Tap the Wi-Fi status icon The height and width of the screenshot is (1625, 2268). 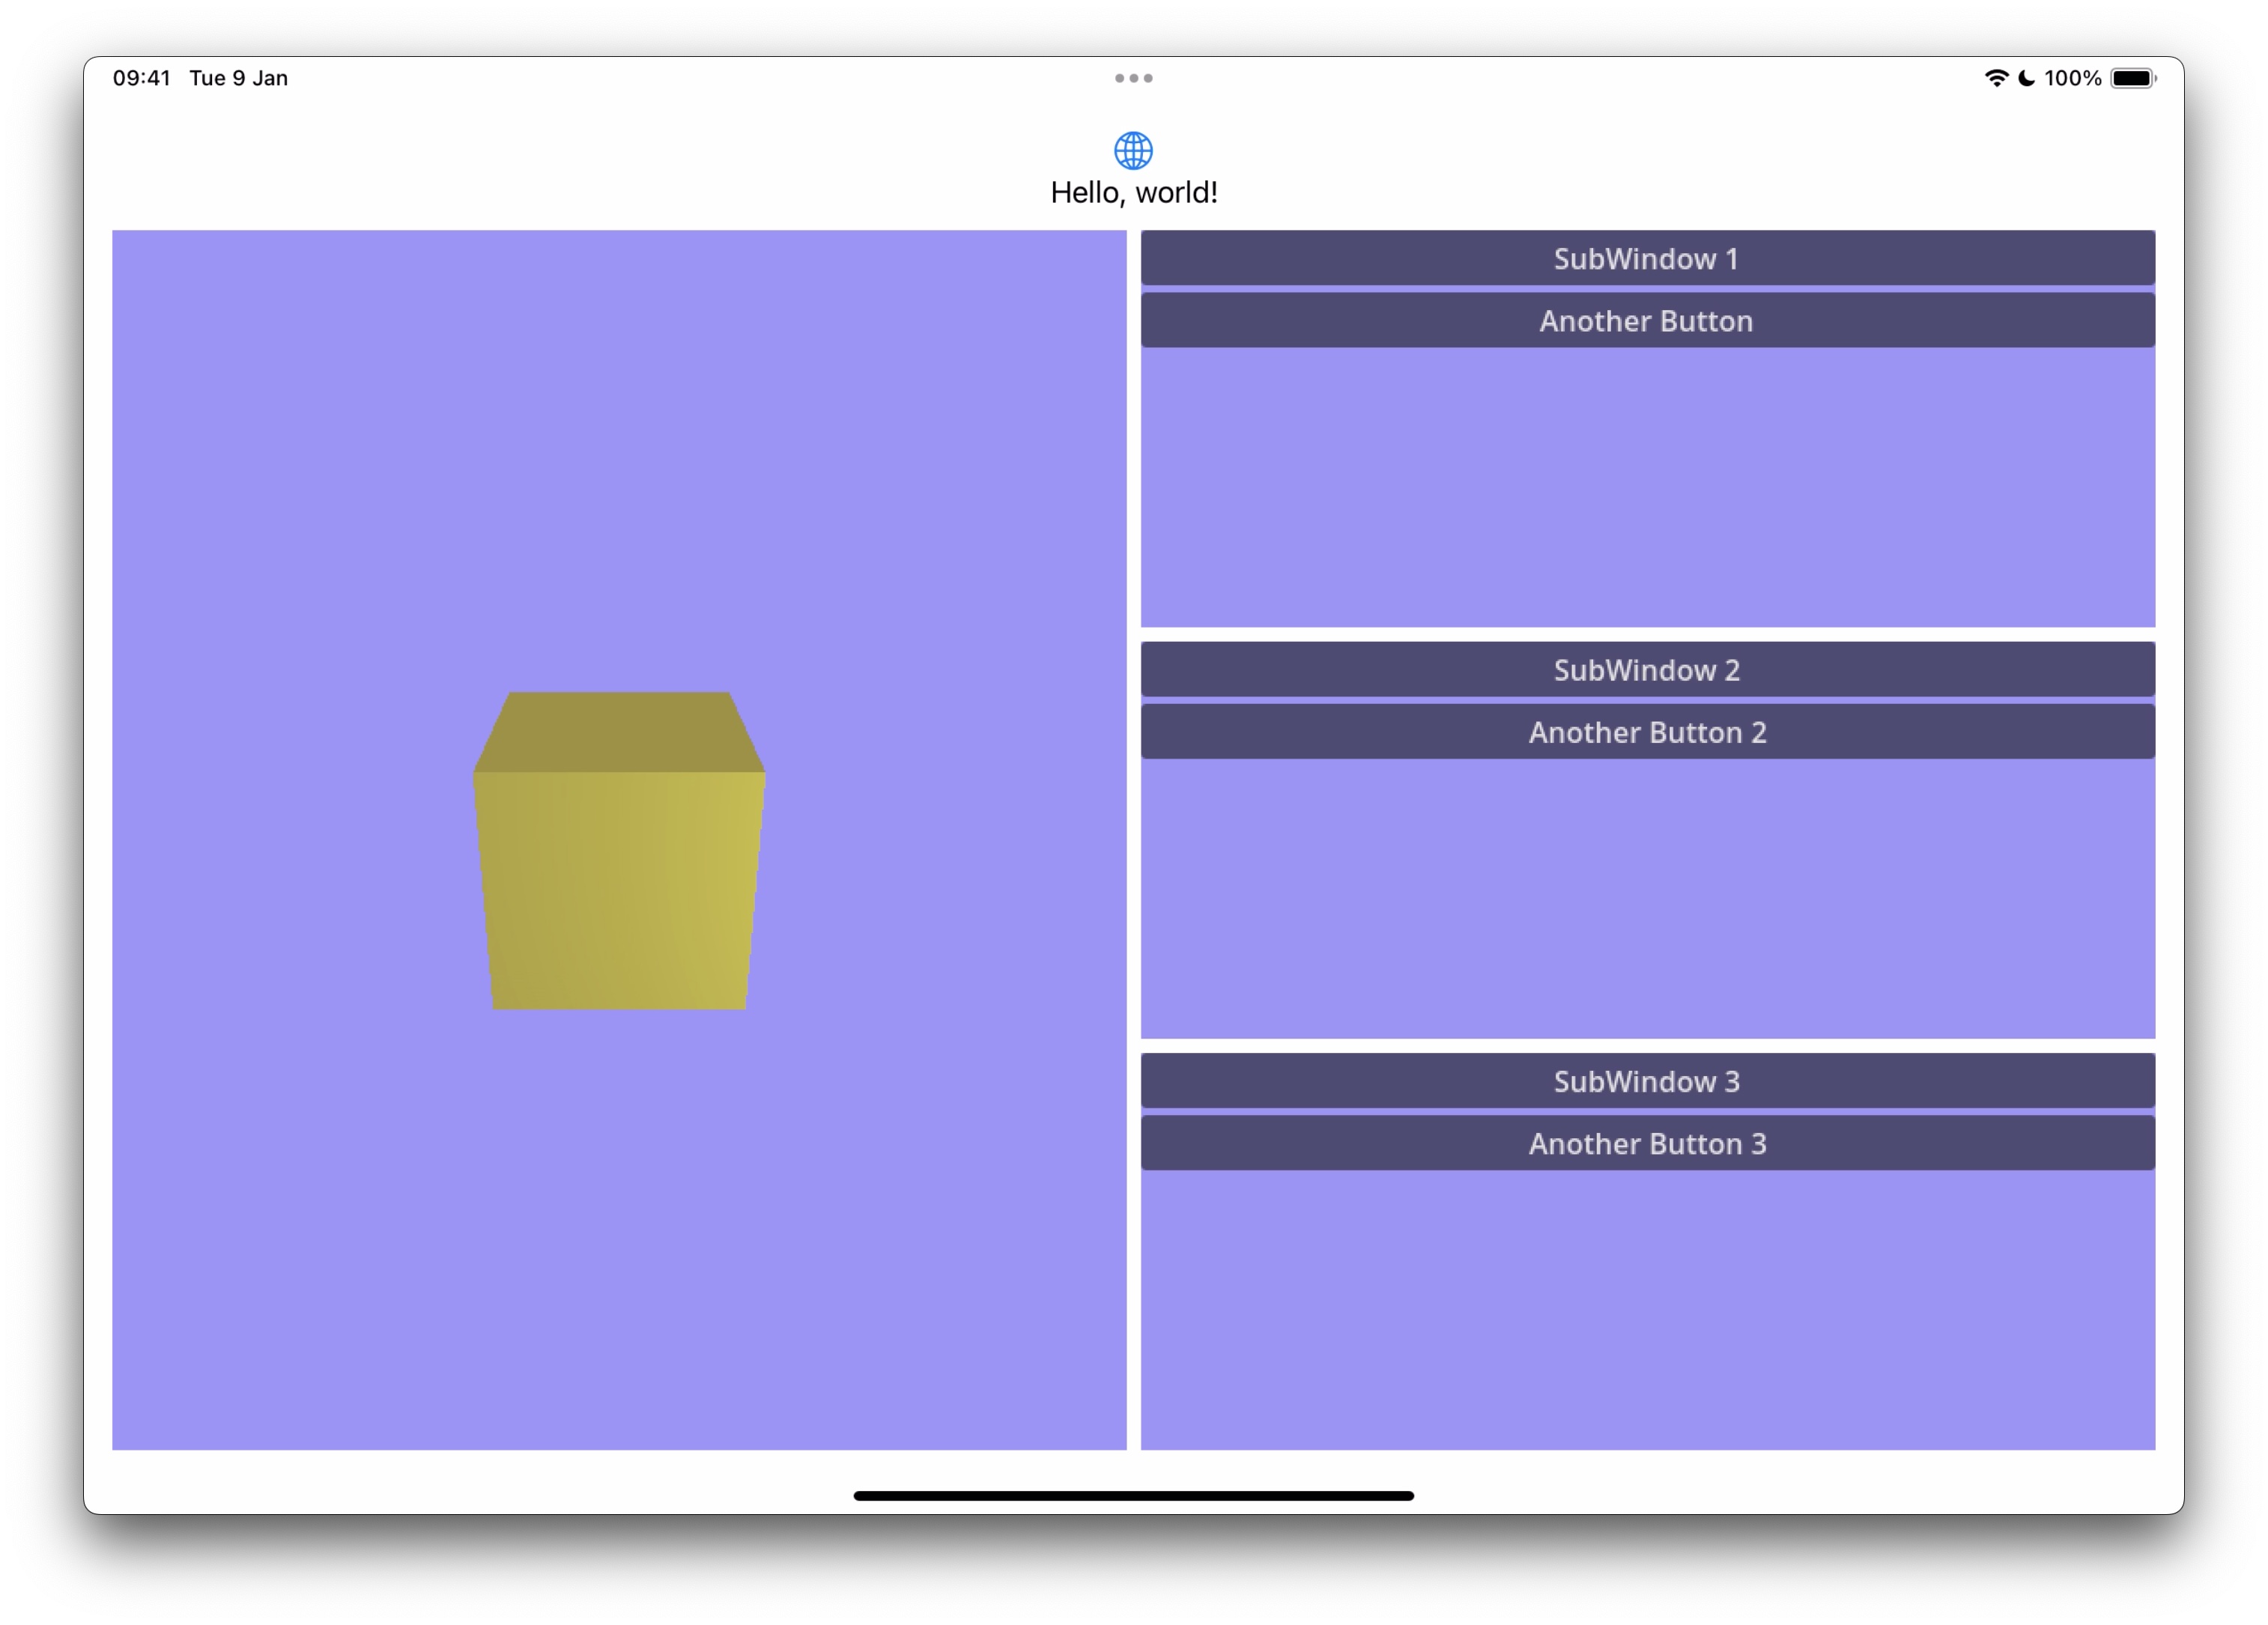click(1996, 78)
